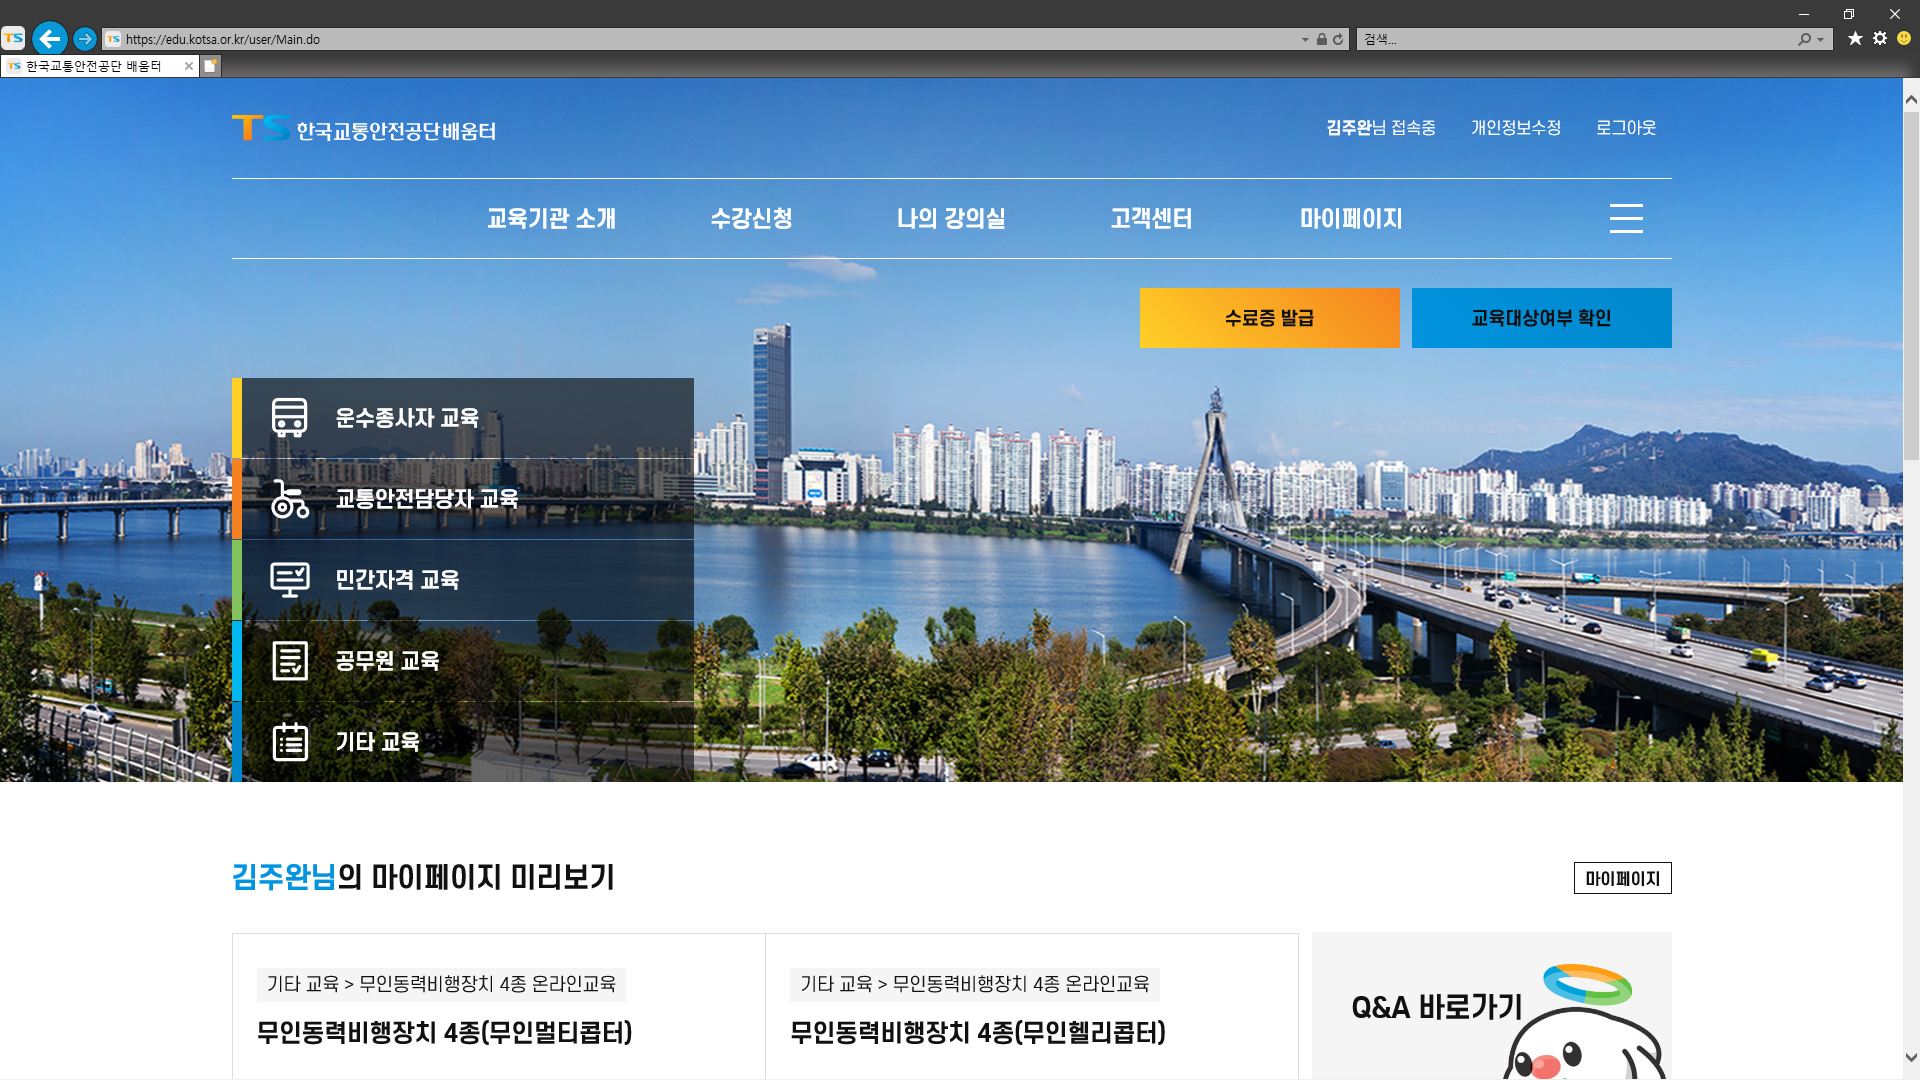
Task: Click the page scrollbar down arrow
Action: click(1911, 1057)
